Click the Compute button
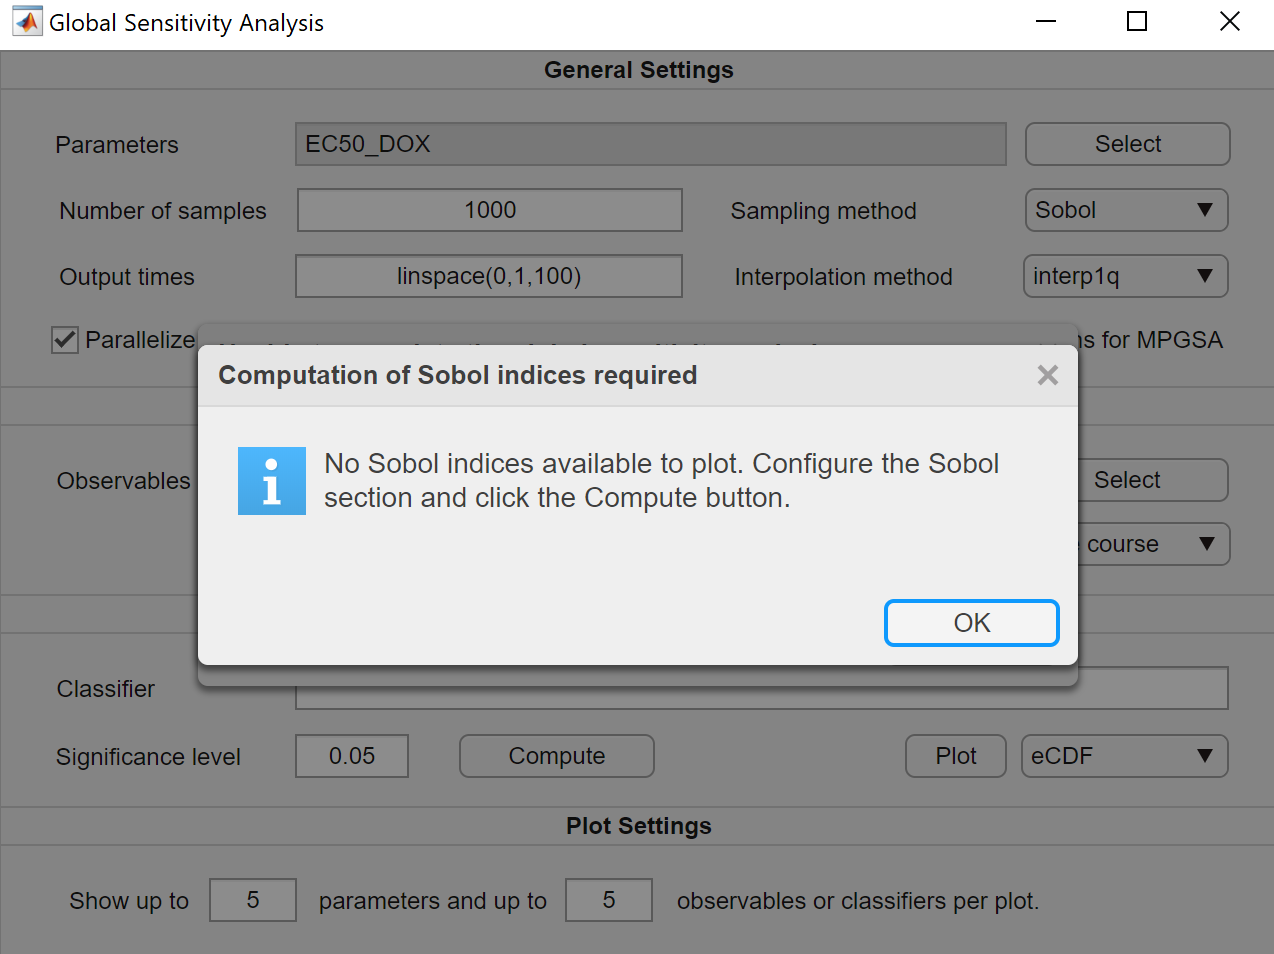Image resolution: width=1274 pixels, height=954 pixels. click(557, 756)
